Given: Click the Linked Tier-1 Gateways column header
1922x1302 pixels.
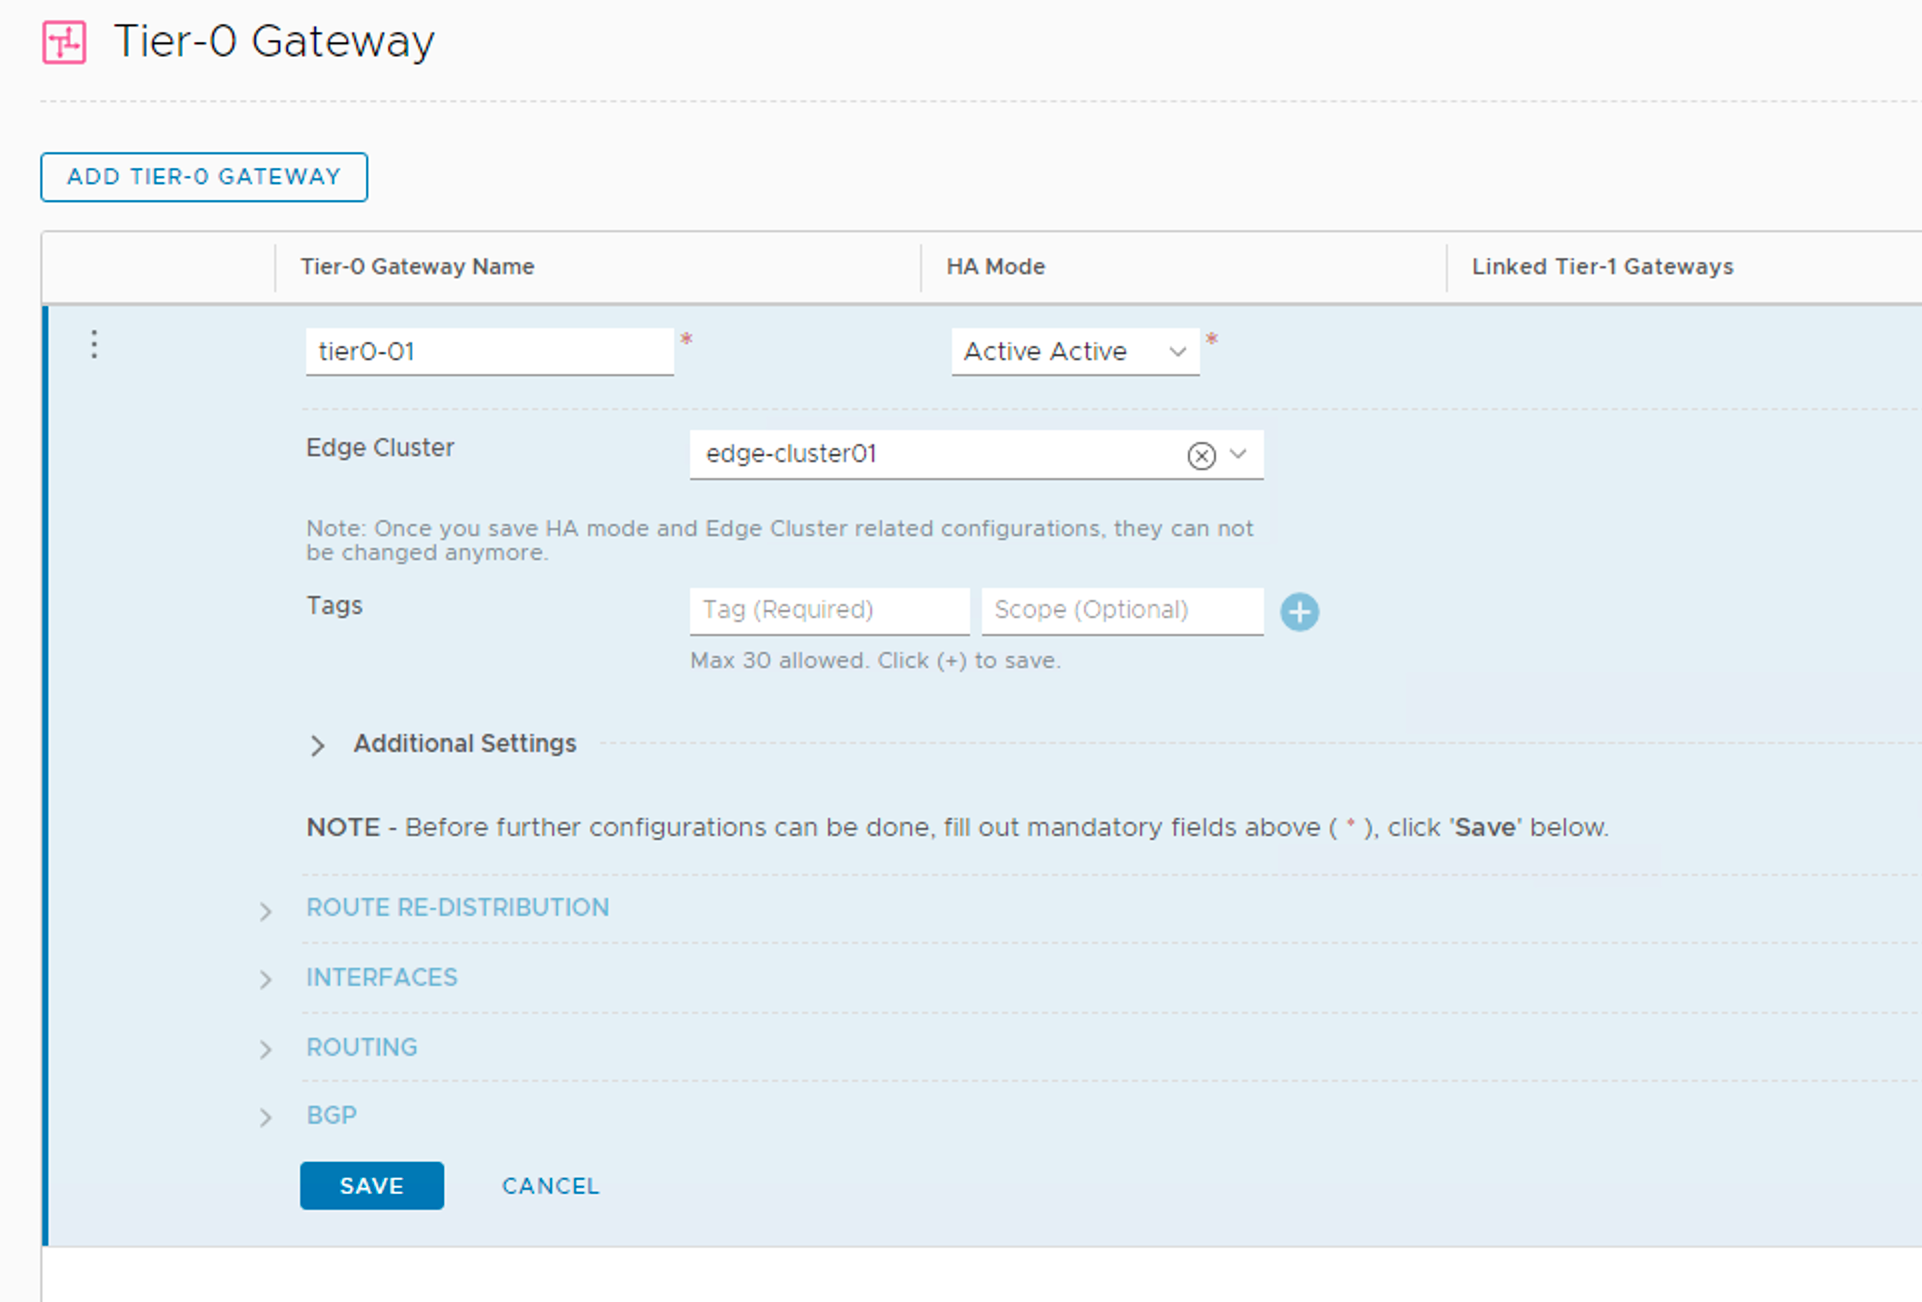Looking at the screenshot, I should click(x=1601, y=267).
